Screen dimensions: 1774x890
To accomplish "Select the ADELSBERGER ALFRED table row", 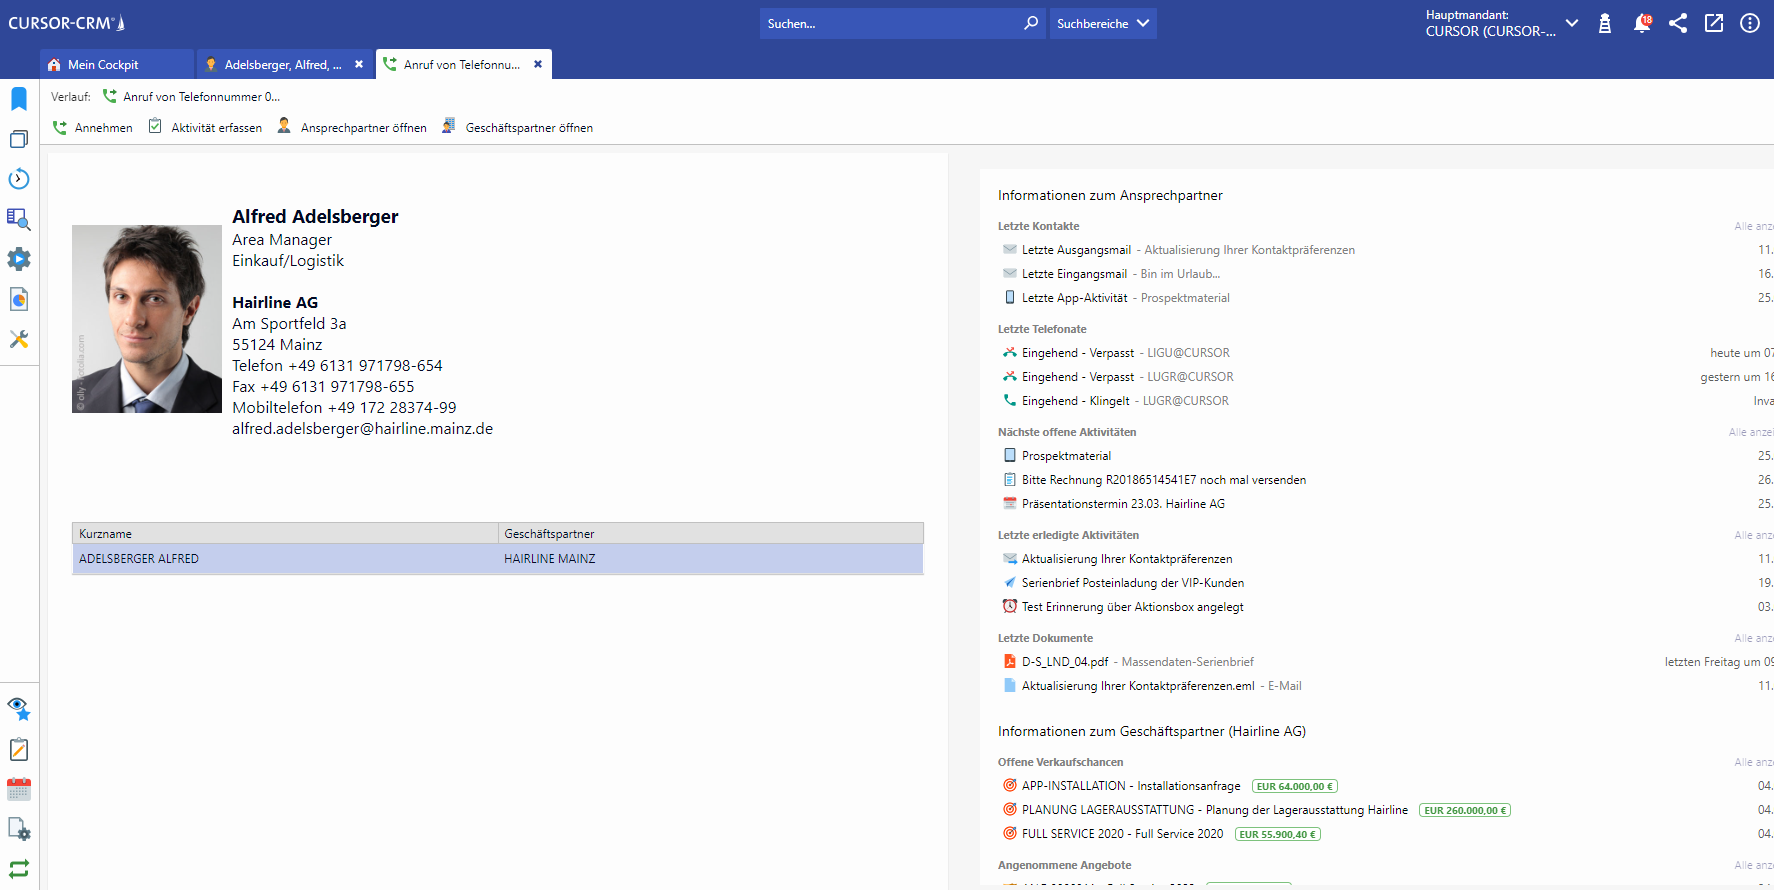I will [x=497, y=559].
